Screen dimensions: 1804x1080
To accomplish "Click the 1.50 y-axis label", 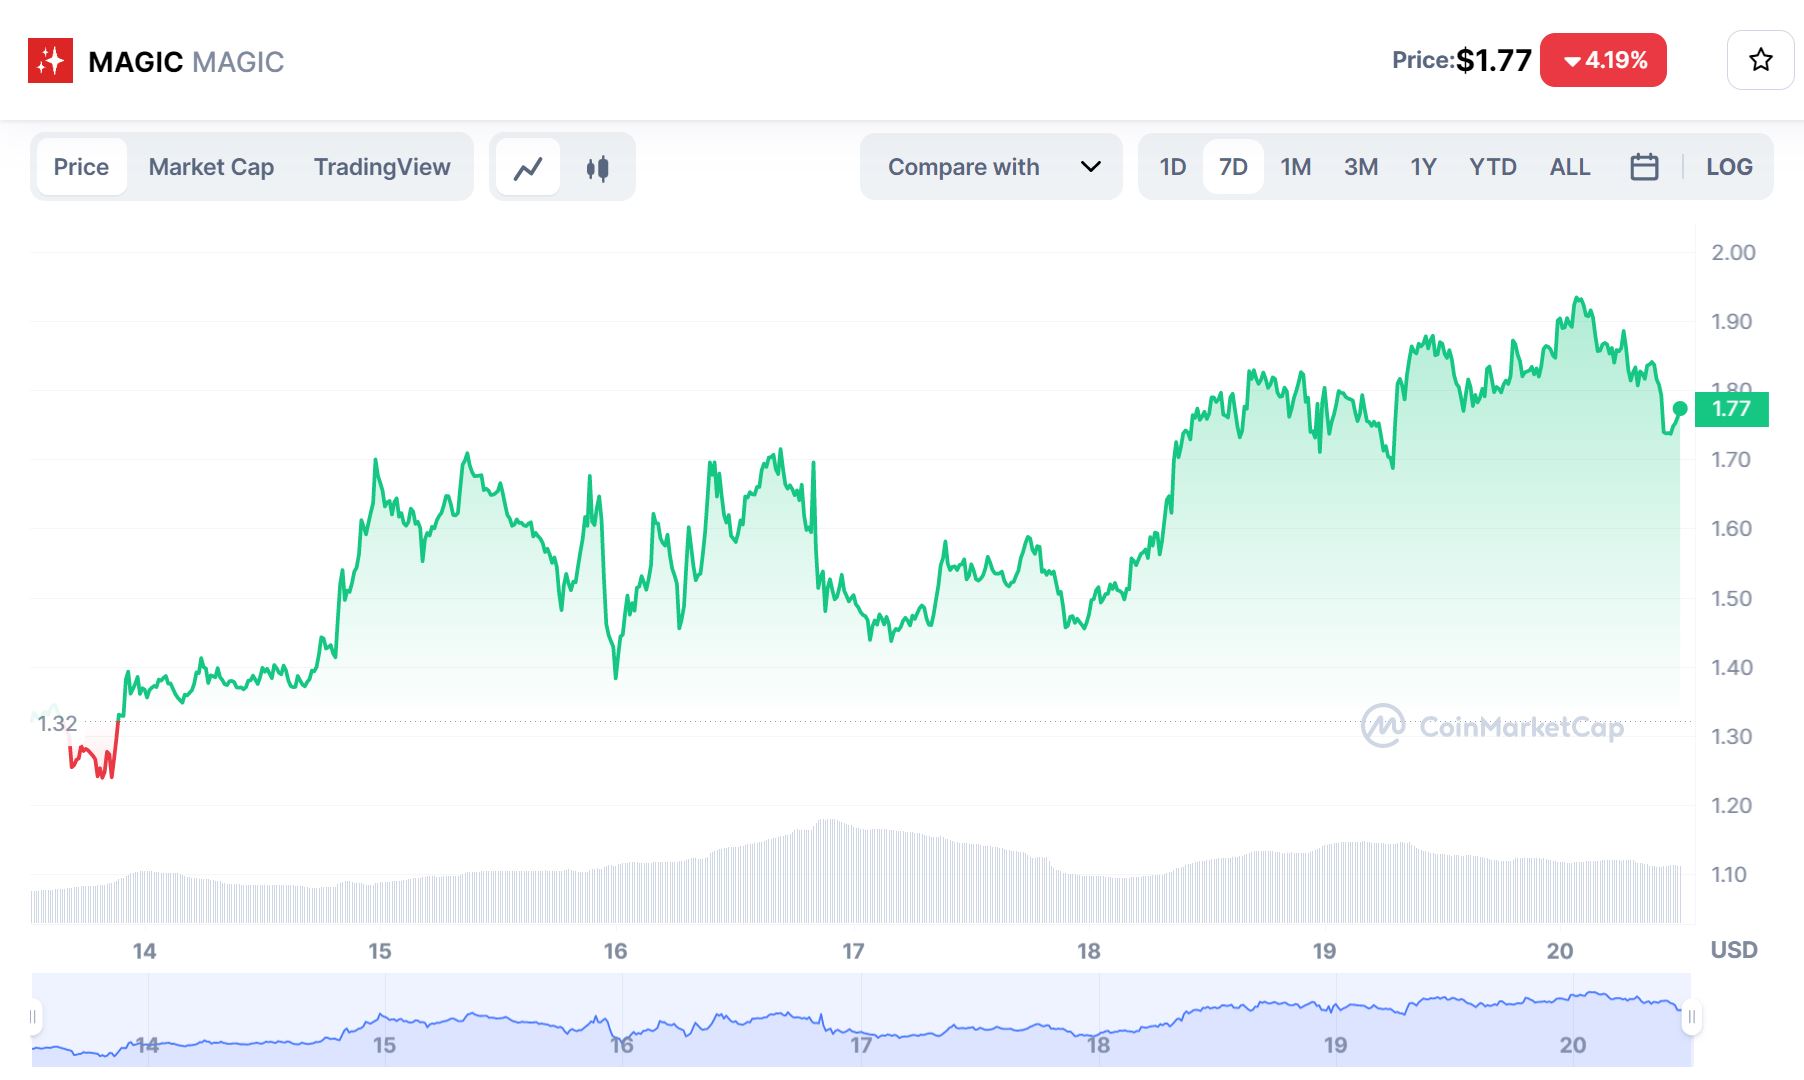I will click(1731, 598).
